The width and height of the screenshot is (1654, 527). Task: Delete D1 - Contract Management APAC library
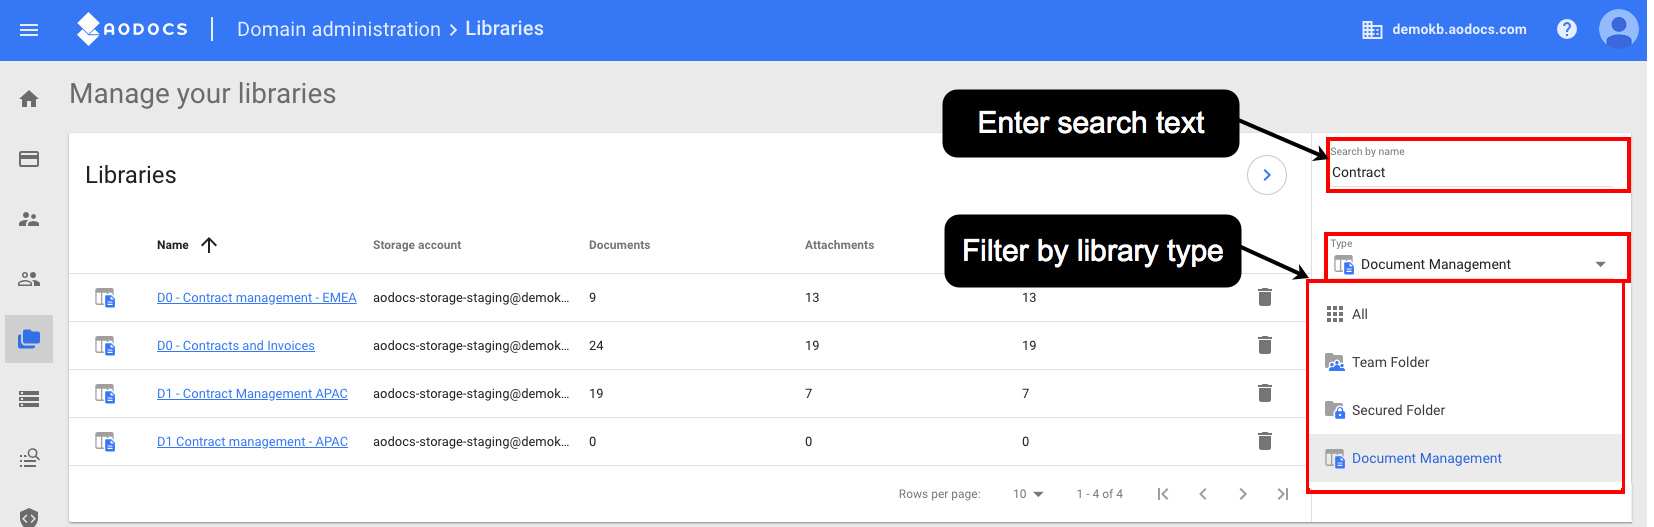pos(1265,393)
